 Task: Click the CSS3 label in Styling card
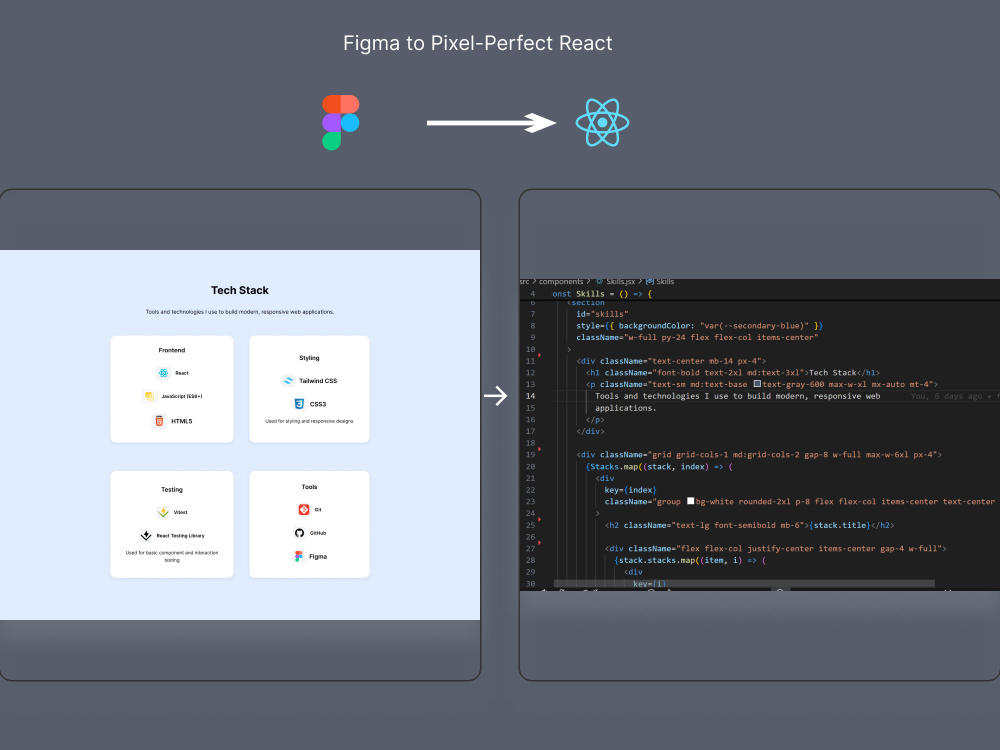tap(318, 404)
